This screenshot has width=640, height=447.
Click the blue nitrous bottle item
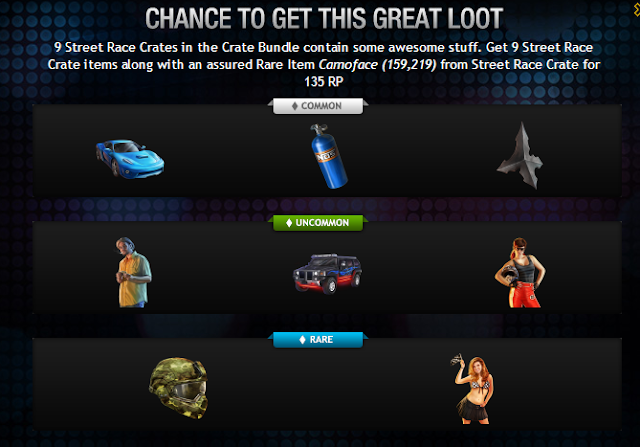(329, 156)
